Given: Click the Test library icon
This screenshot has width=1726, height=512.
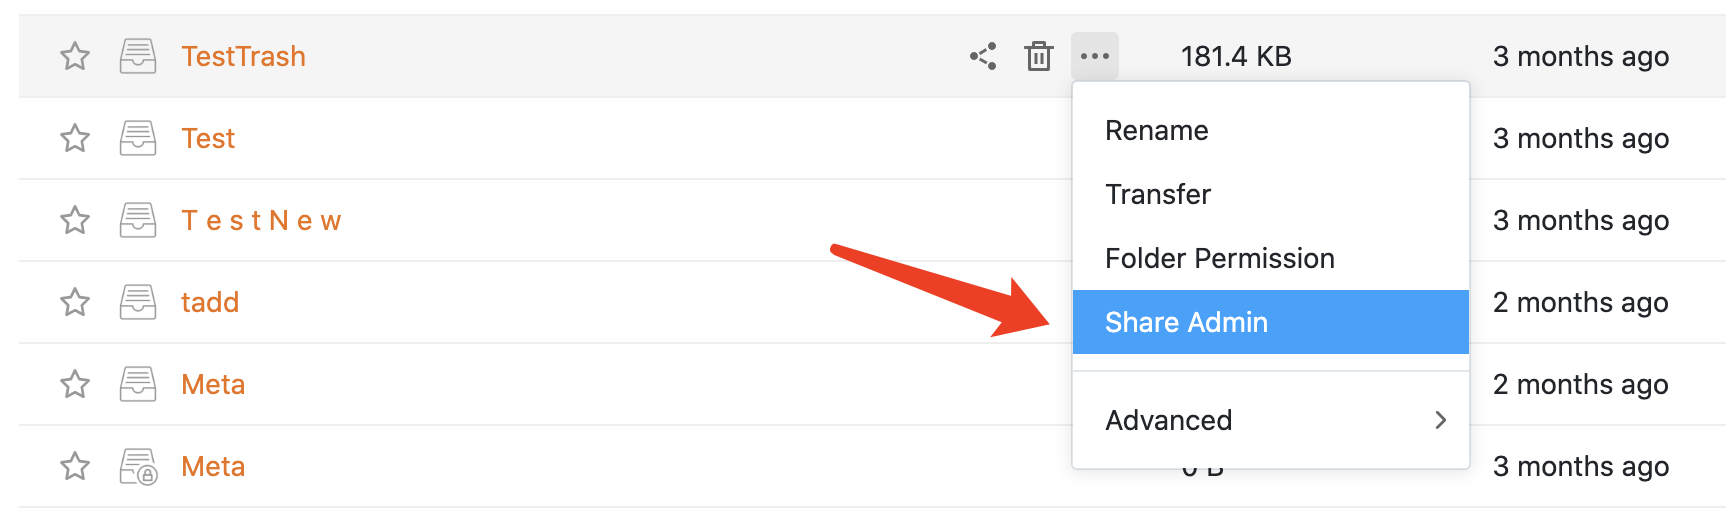Looking at the screenshot, I should coord(138,138).
